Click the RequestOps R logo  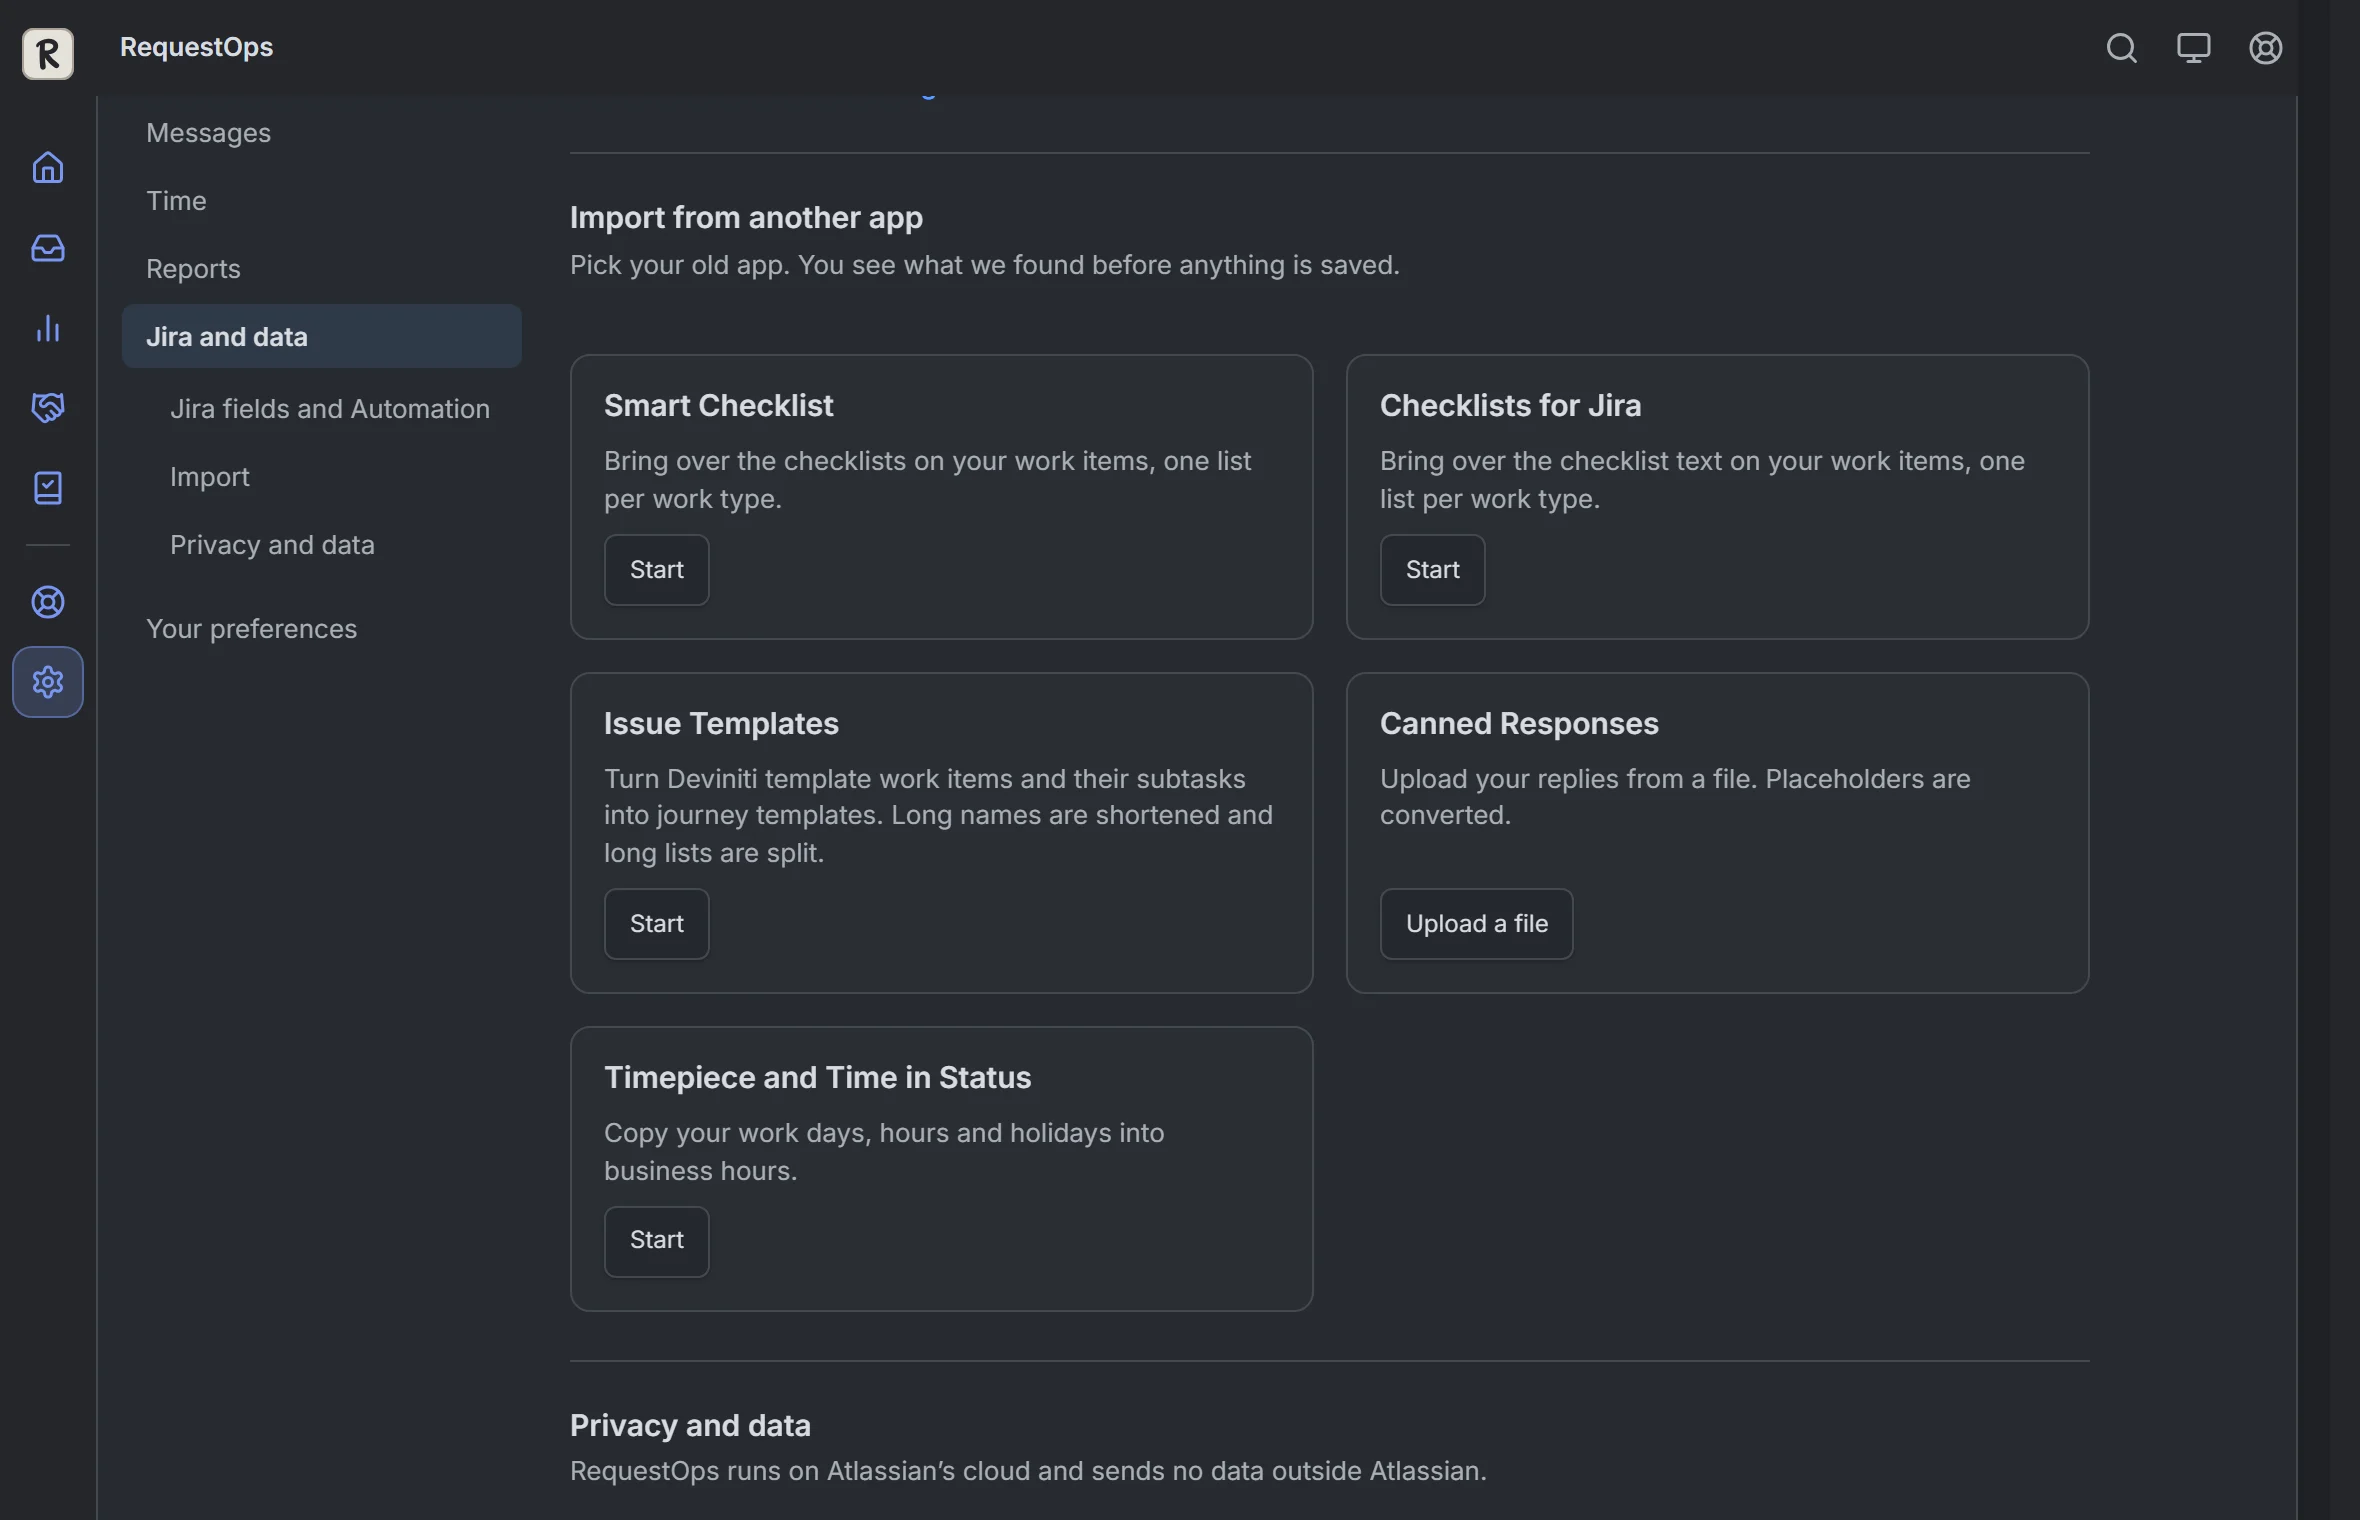click(48, 53)
